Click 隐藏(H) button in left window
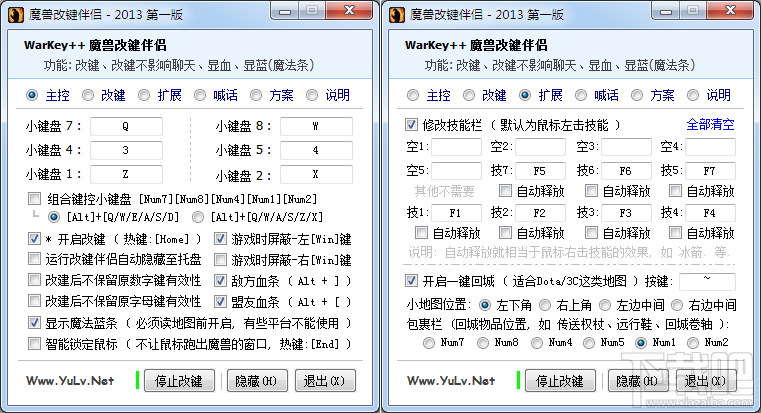The height and width of the screenshot is (413, 761). click(x=255, y=381)
